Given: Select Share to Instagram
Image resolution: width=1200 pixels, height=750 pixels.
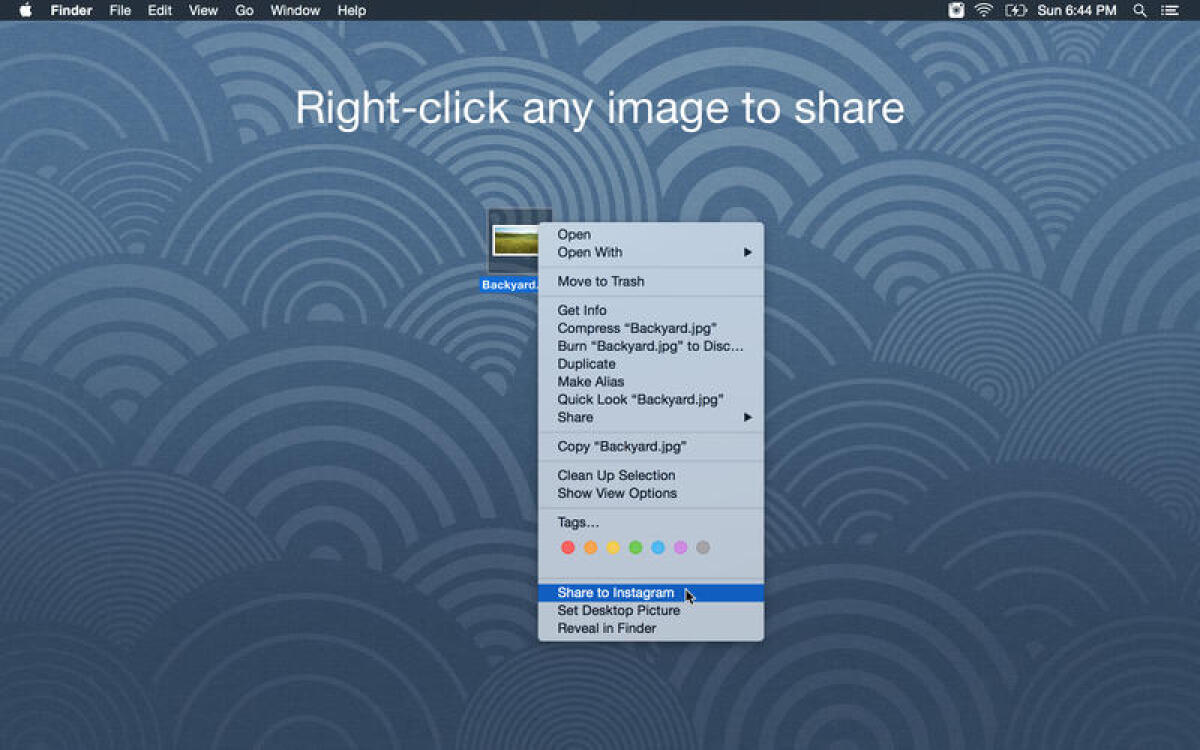Looking at the screenshot, I should tap(612, 592).
